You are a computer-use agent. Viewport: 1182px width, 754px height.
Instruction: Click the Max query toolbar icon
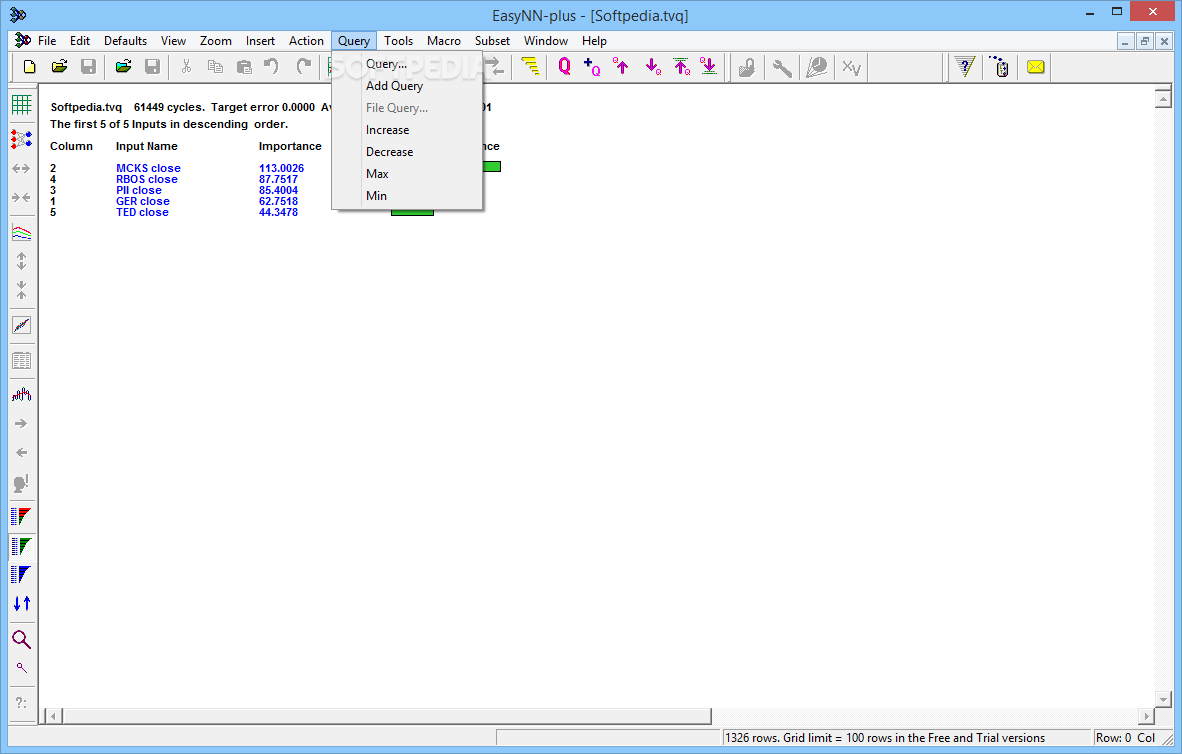[x=681, y=67]
